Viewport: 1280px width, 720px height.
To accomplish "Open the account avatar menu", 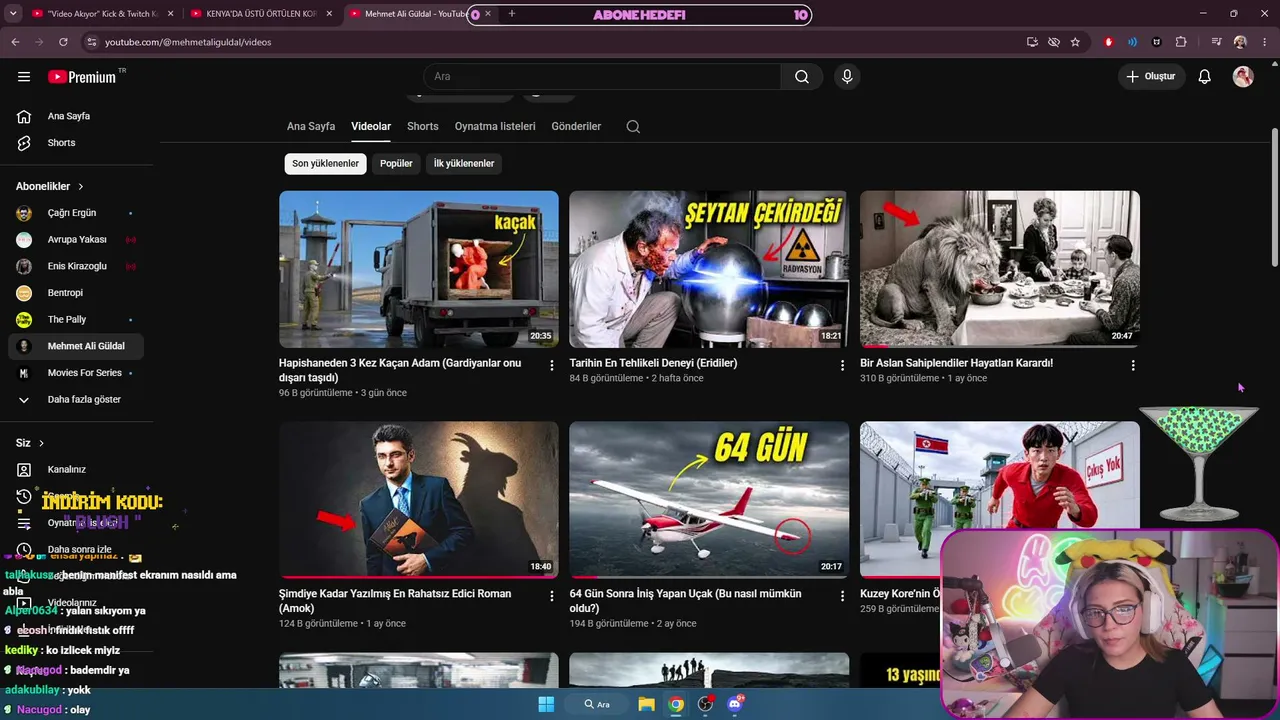I will click(1243, 77).
